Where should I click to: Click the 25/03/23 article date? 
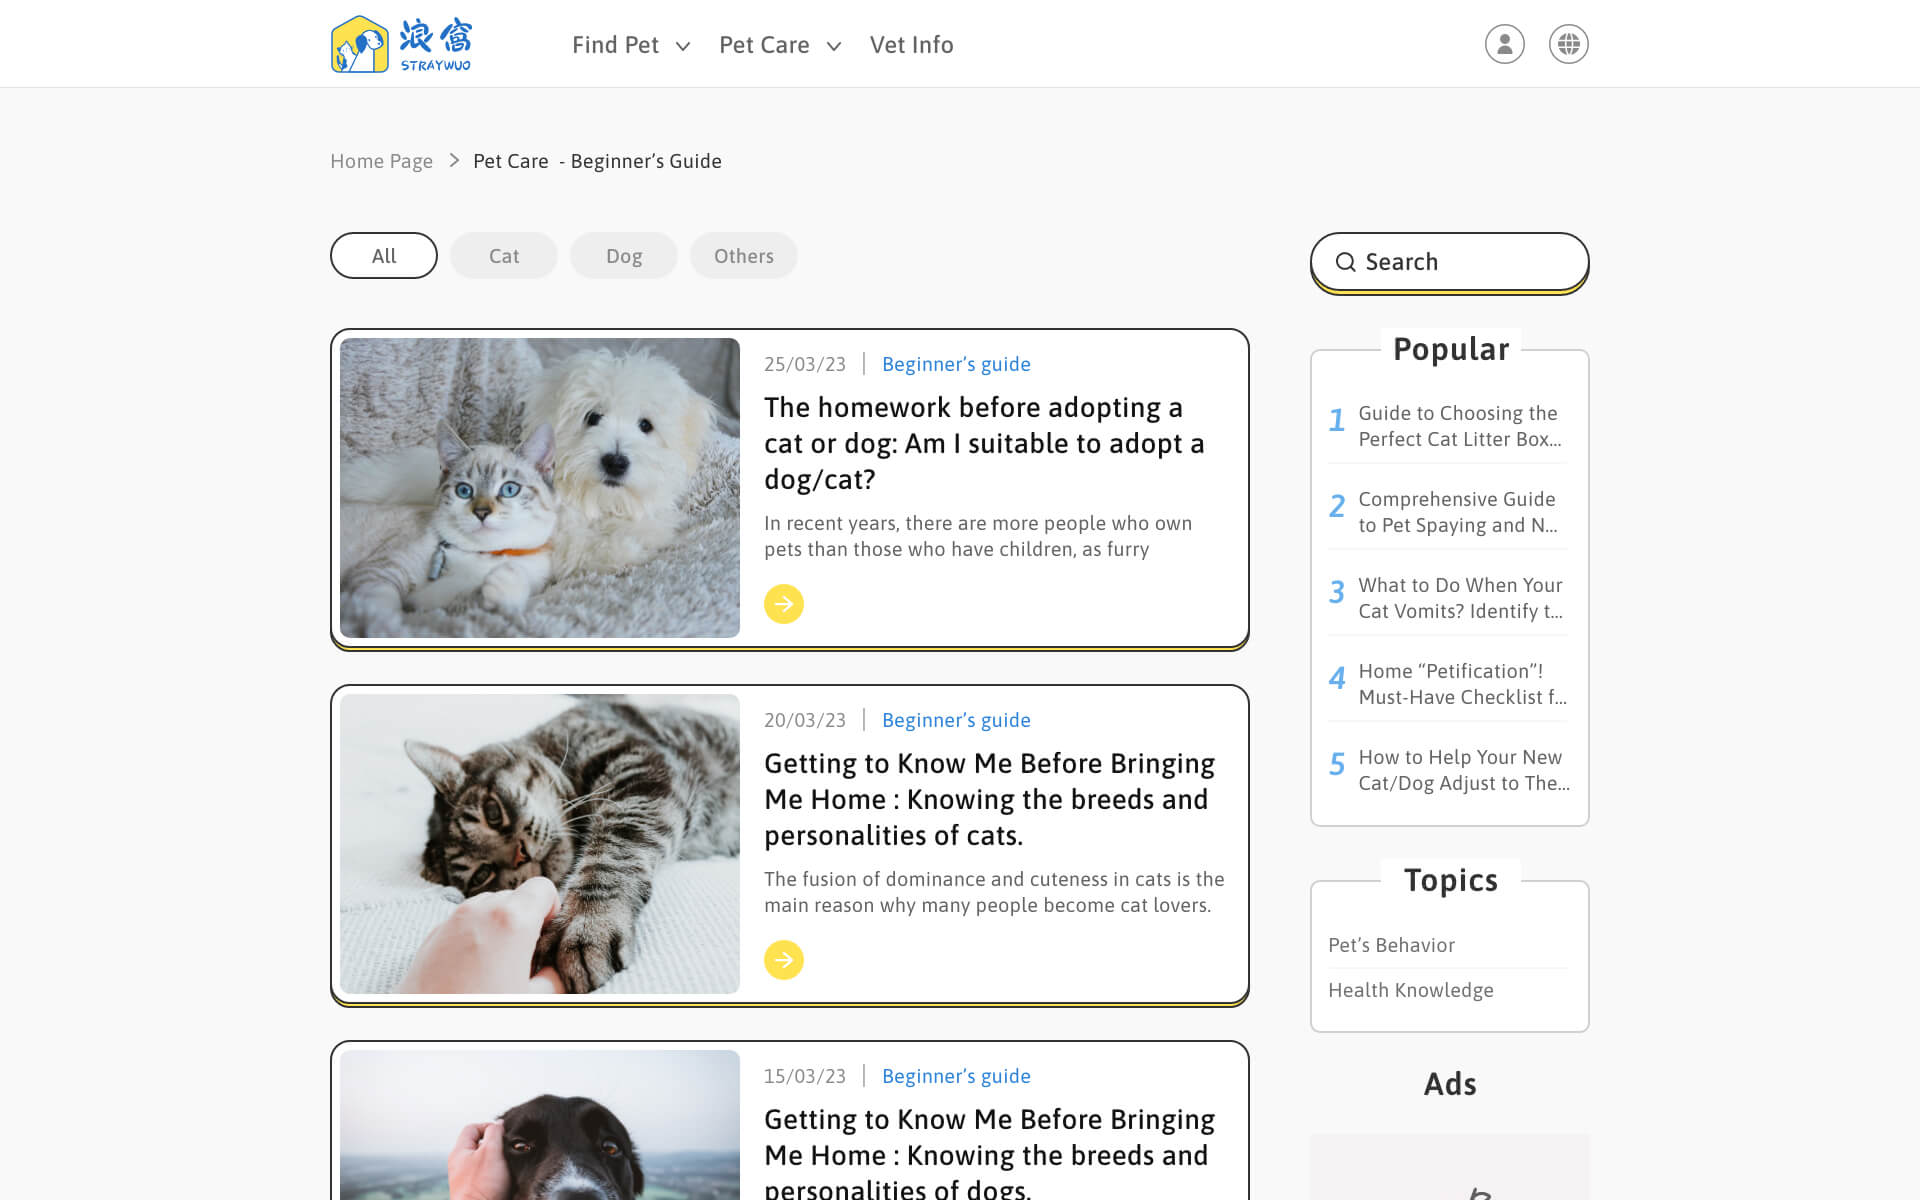tap(805, 364)
